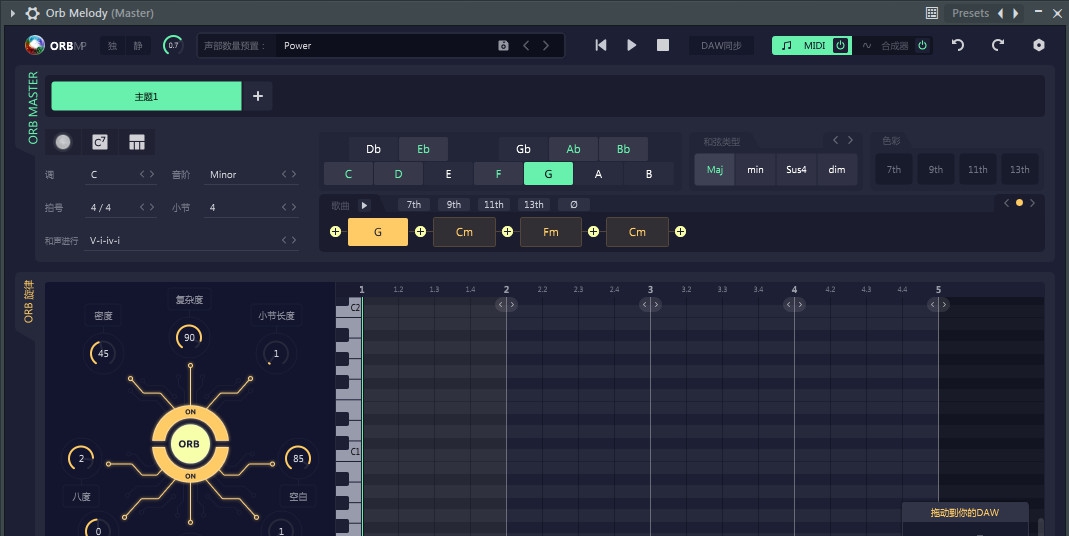Enable the 7th color extension
The width and height of the screenshot is (1069, 536).
[894, 170]
